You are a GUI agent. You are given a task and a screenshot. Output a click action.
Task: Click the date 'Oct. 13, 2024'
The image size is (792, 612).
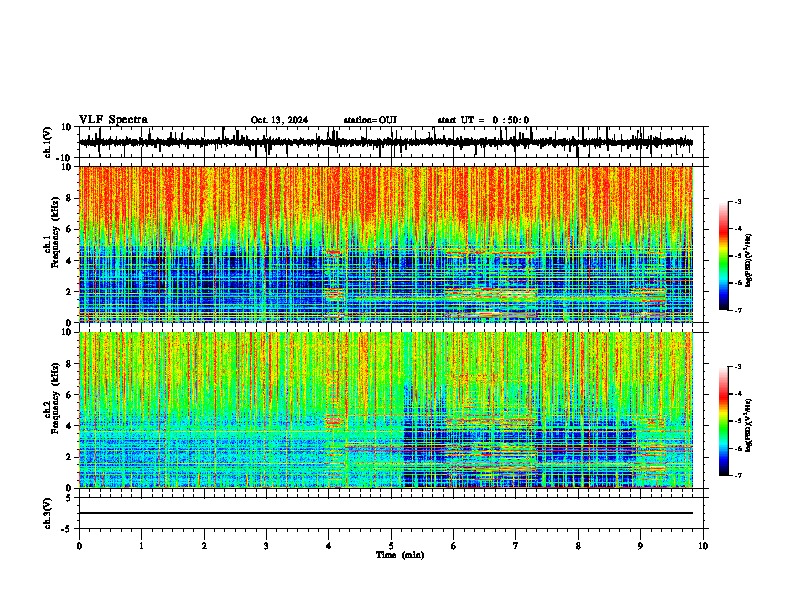click(x=279, y=120)
